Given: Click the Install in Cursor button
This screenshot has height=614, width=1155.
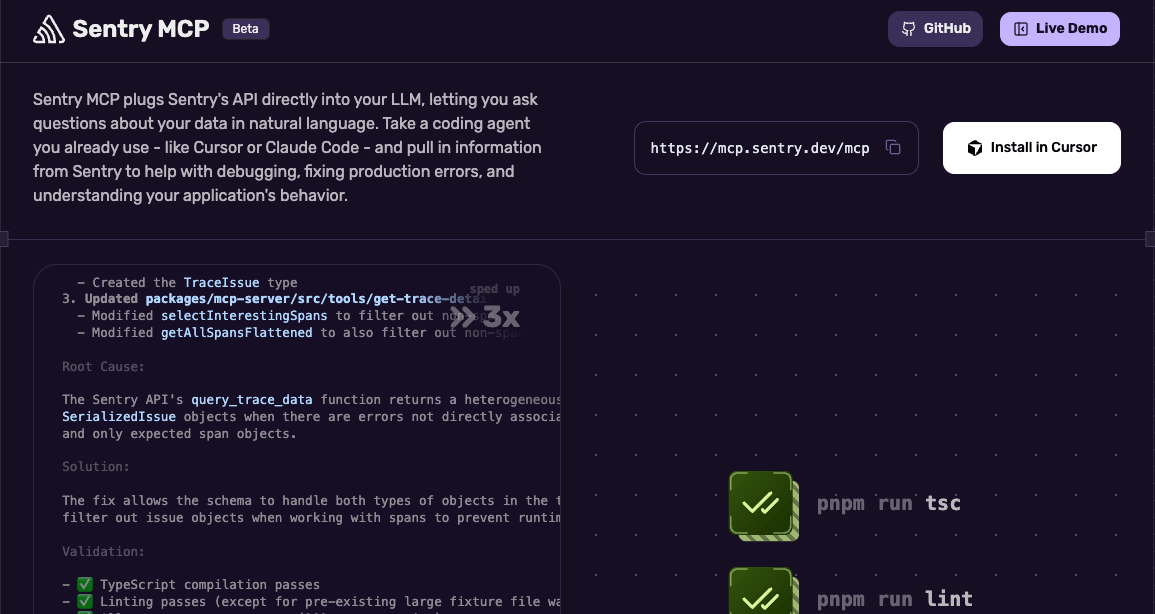Looking at the screenshot, I should (x=1031, y=147).
